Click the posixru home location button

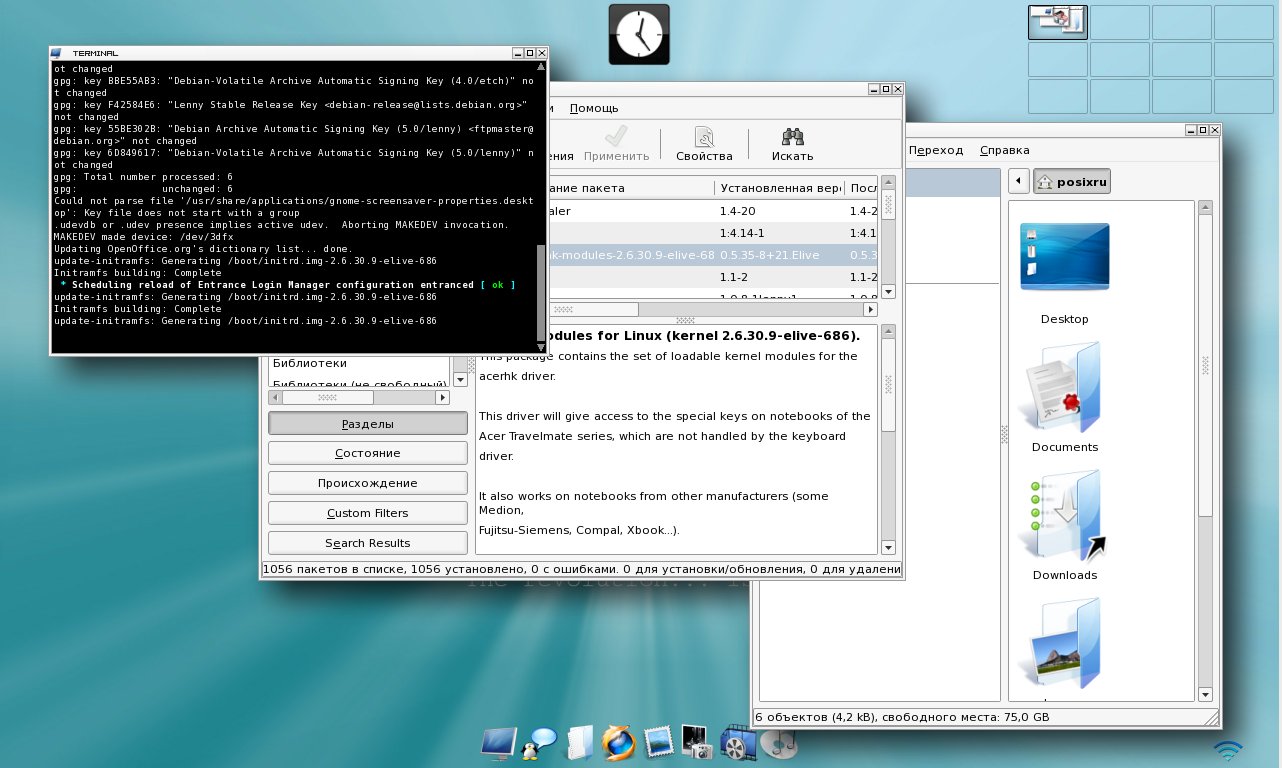1073,182
